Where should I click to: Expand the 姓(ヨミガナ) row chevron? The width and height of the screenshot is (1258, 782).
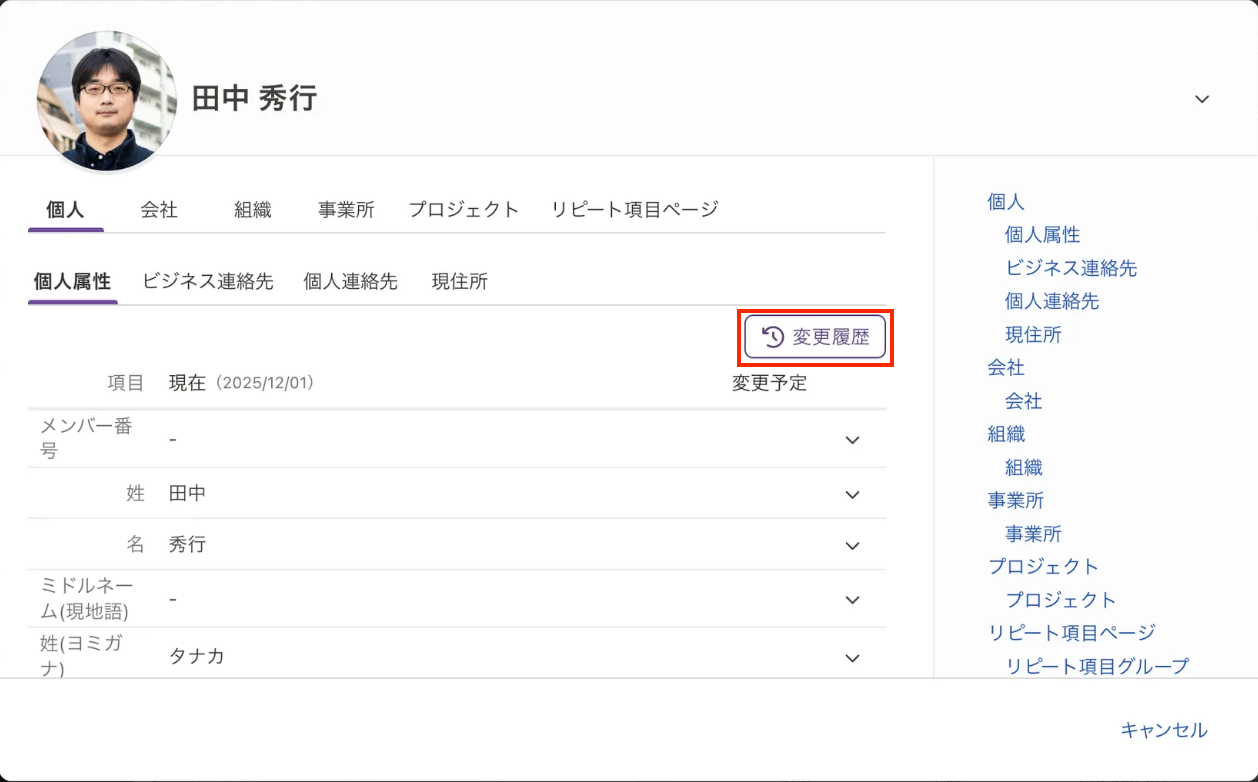(x=852, y=658)
